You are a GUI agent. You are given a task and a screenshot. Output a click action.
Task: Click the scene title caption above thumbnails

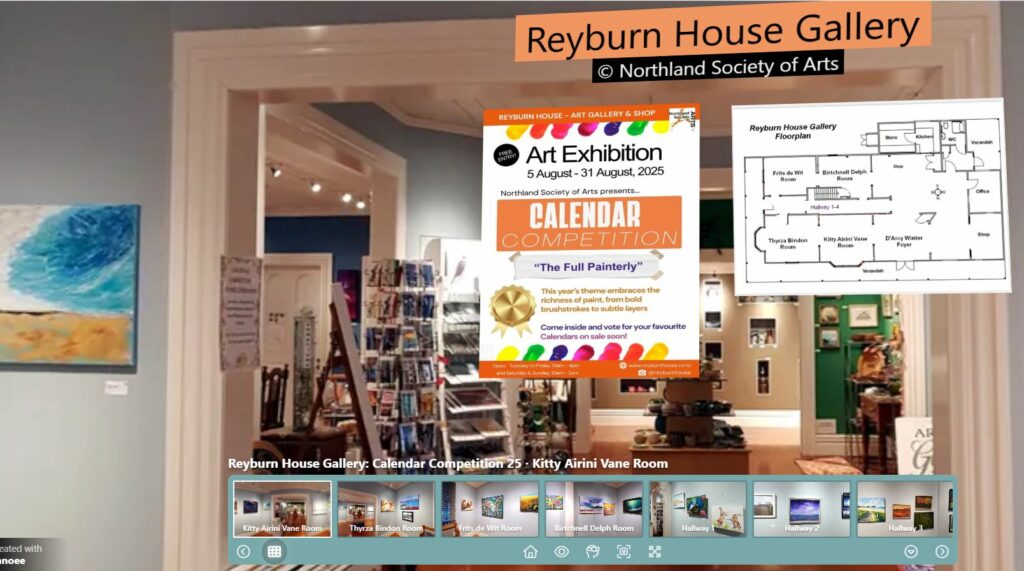click(448, 464)
